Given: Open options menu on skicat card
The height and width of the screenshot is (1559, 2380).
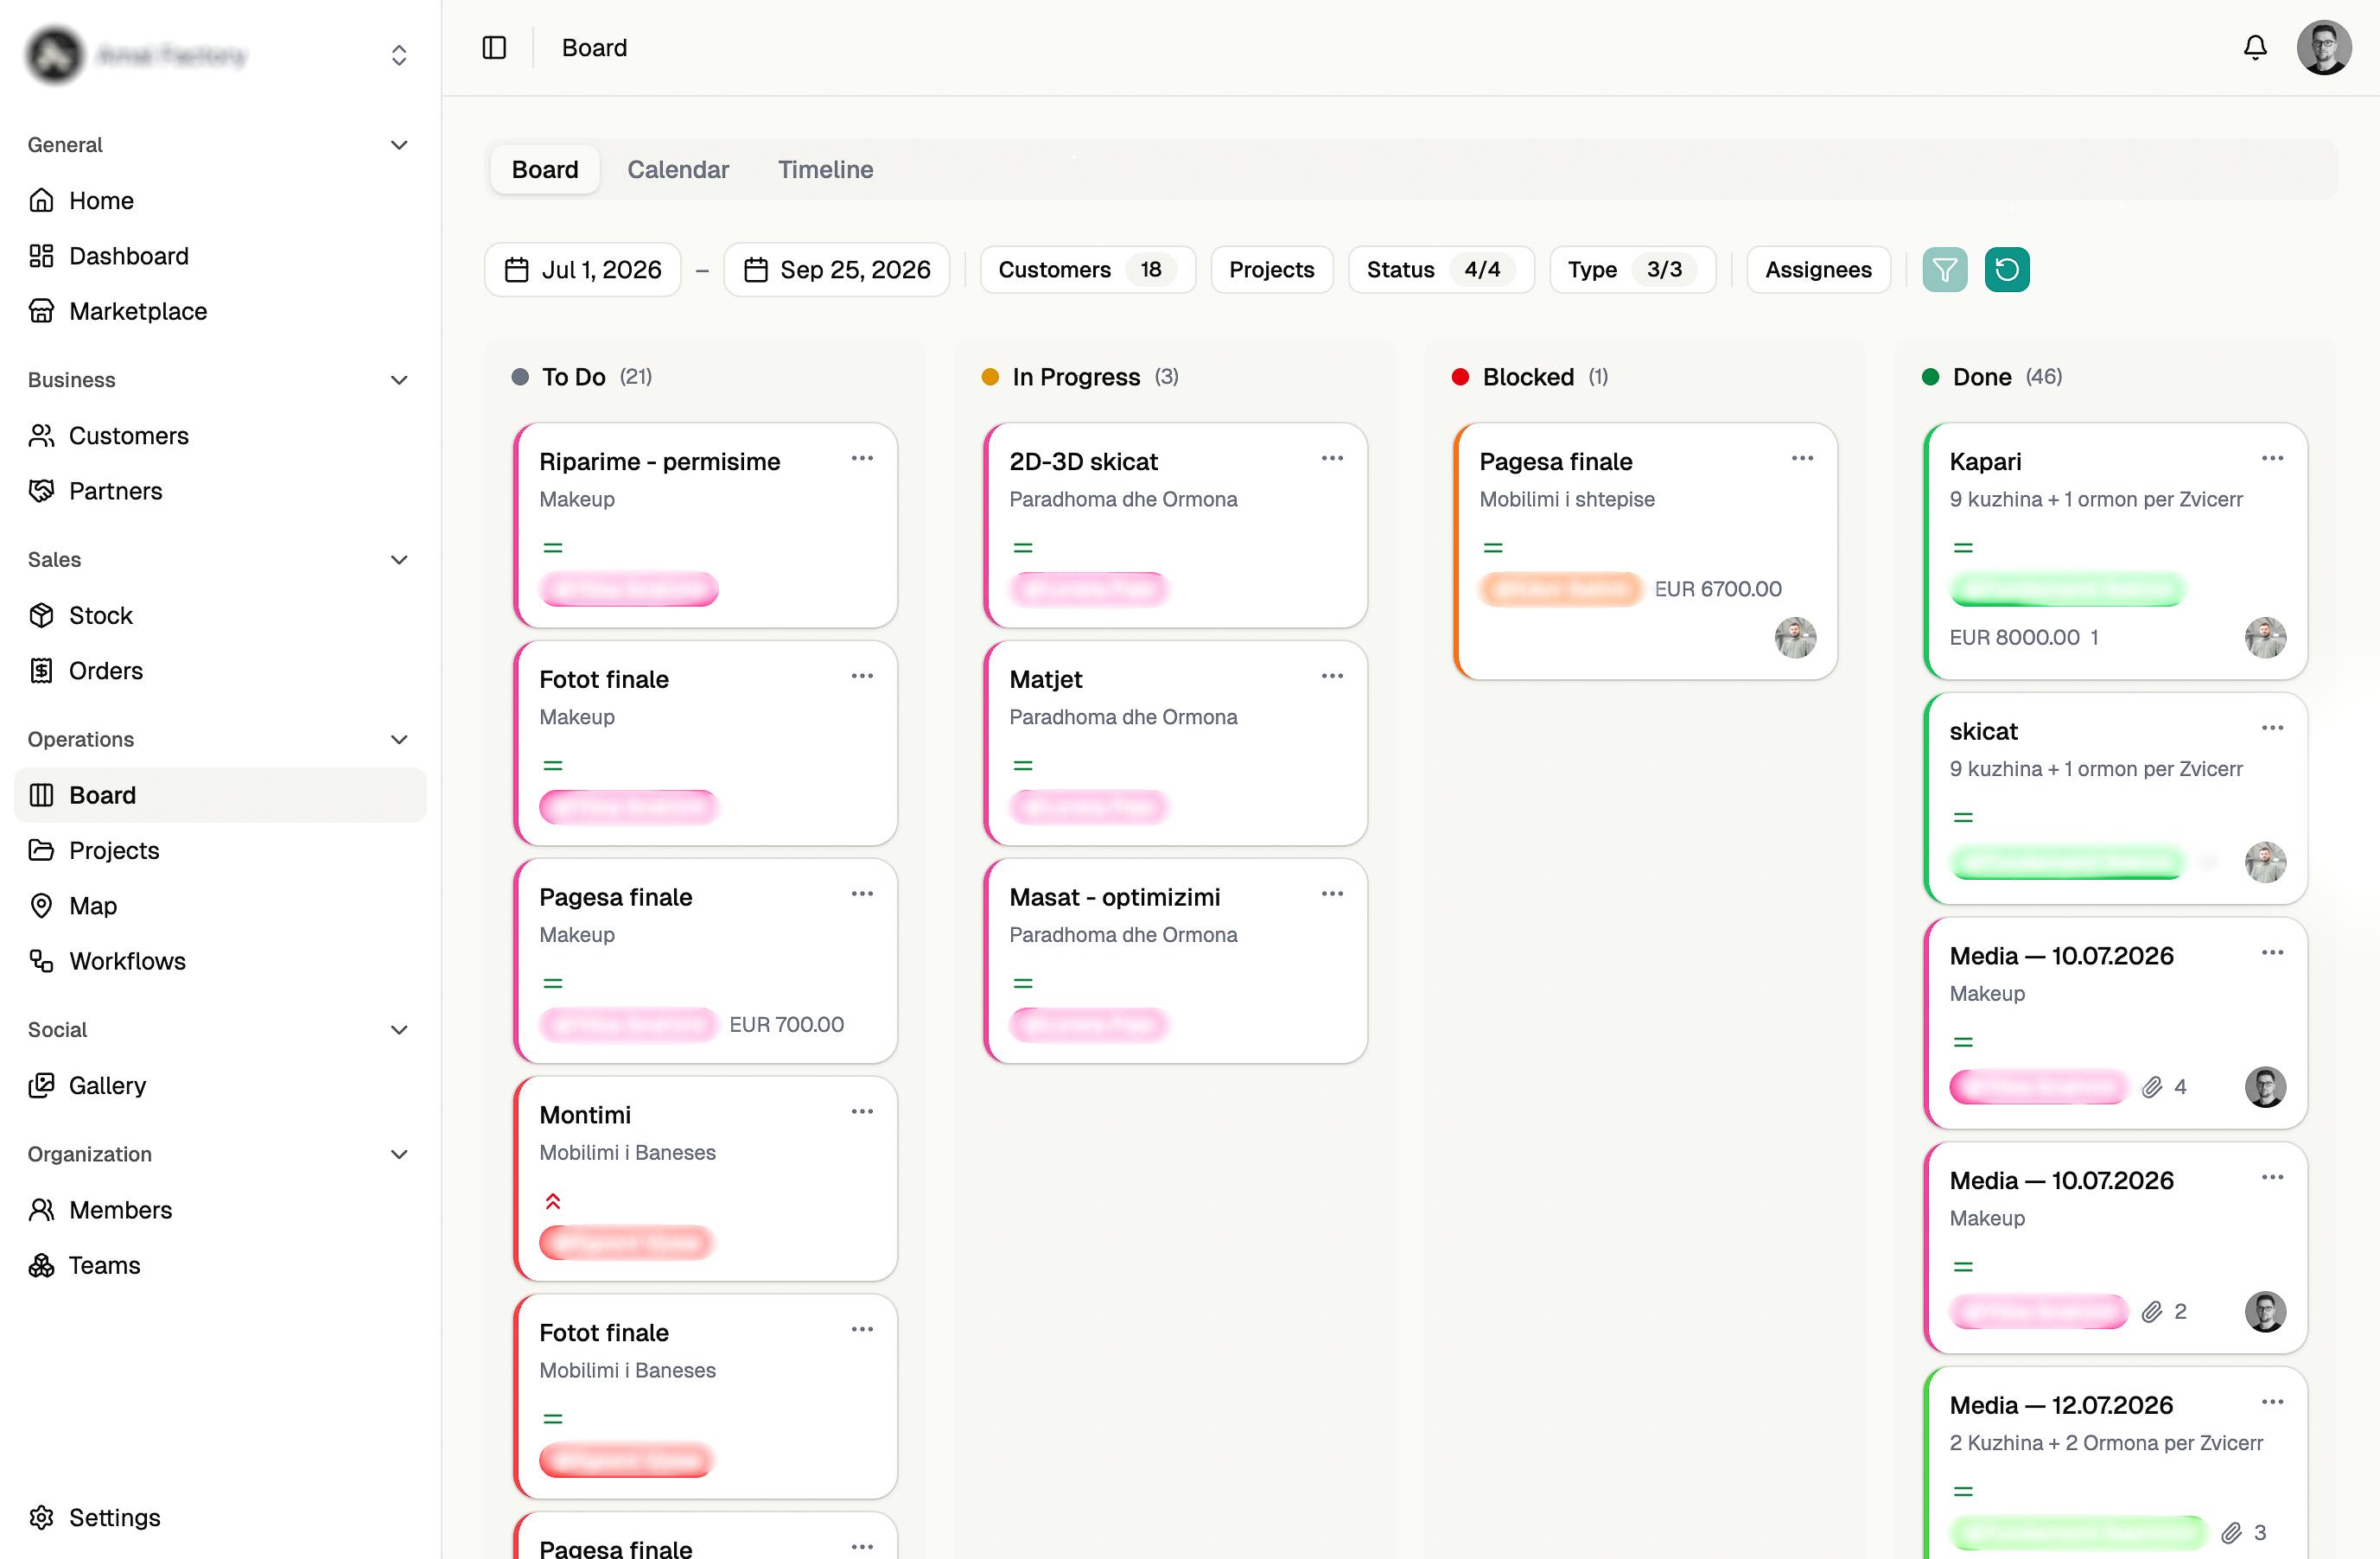Looking at the screenshot, I should coord(2272,728).
